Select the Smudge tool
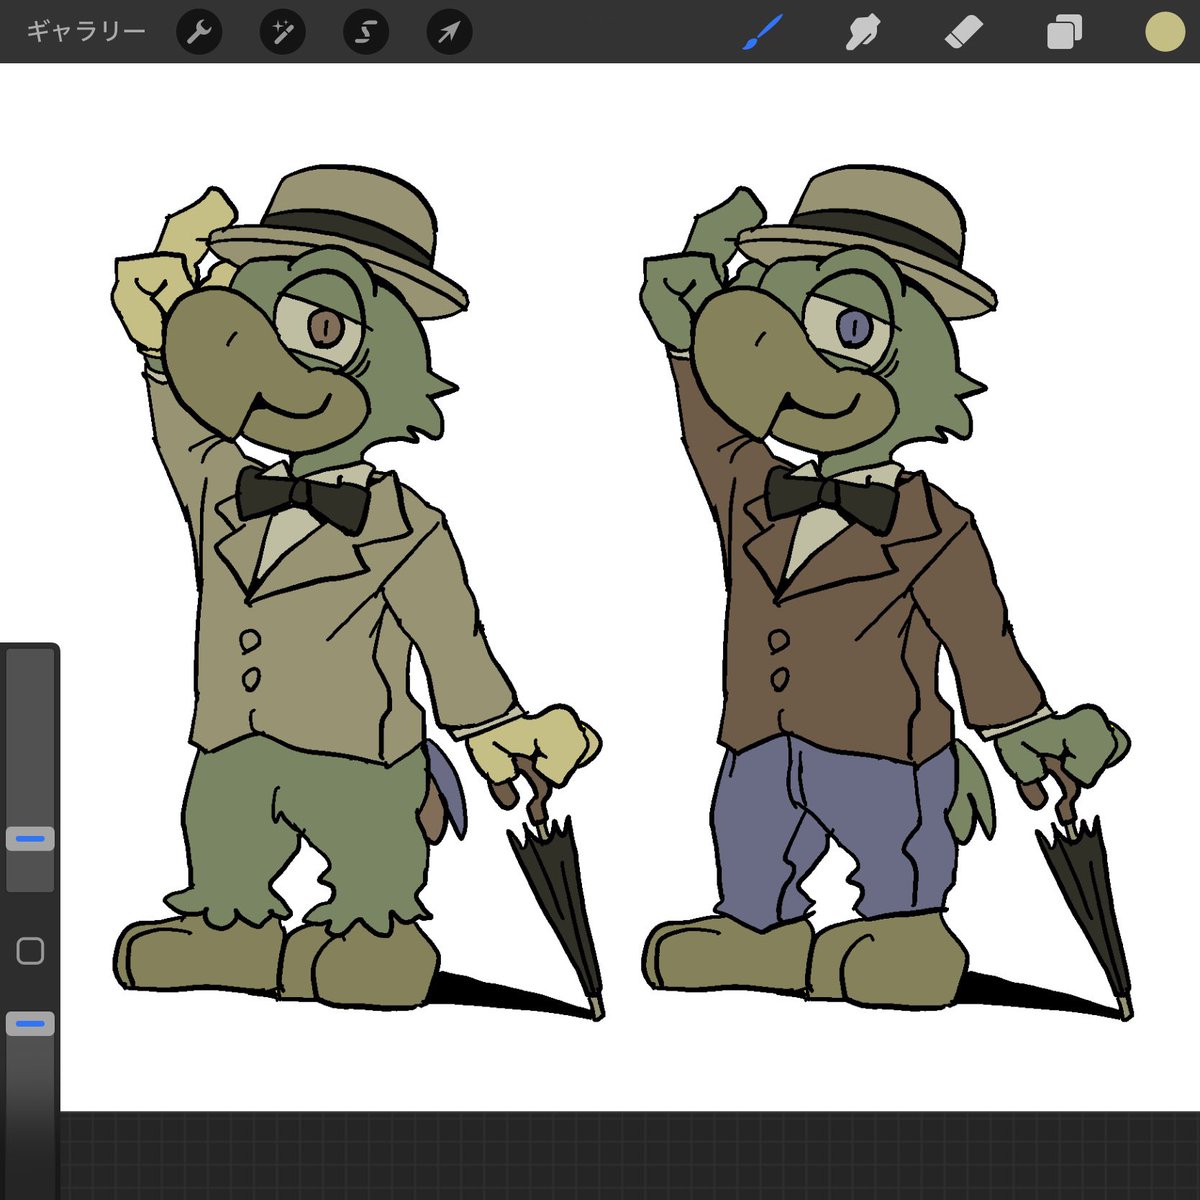Screen dimensions: 1200x1200 [862, 33]
